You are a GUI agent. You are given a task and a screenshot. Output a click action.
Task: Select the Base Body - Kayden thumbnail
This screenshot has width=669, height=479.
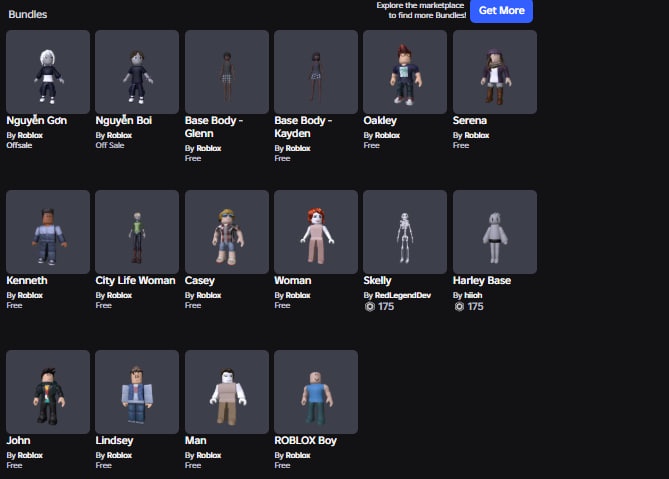pos(316,72)
